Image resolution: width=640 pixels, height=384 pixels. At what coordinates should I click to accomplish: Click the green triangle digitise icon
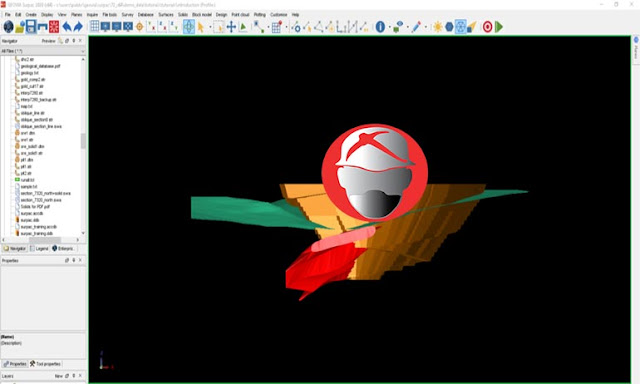[243, 27]
